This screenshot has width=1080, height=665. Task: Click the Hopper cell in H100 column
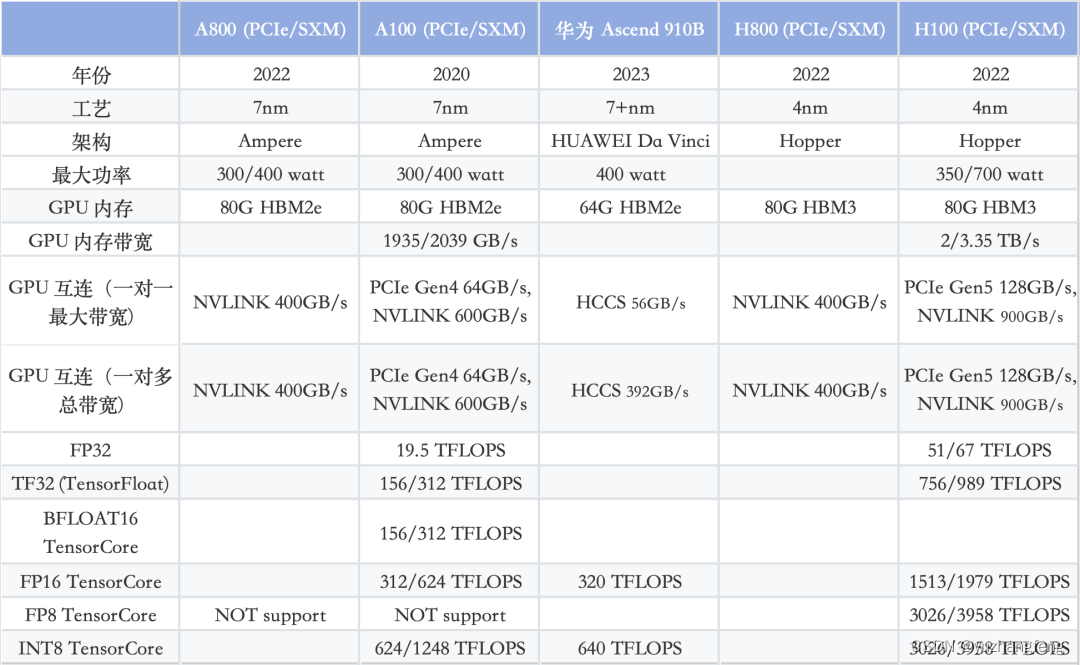tap(990, 141)
